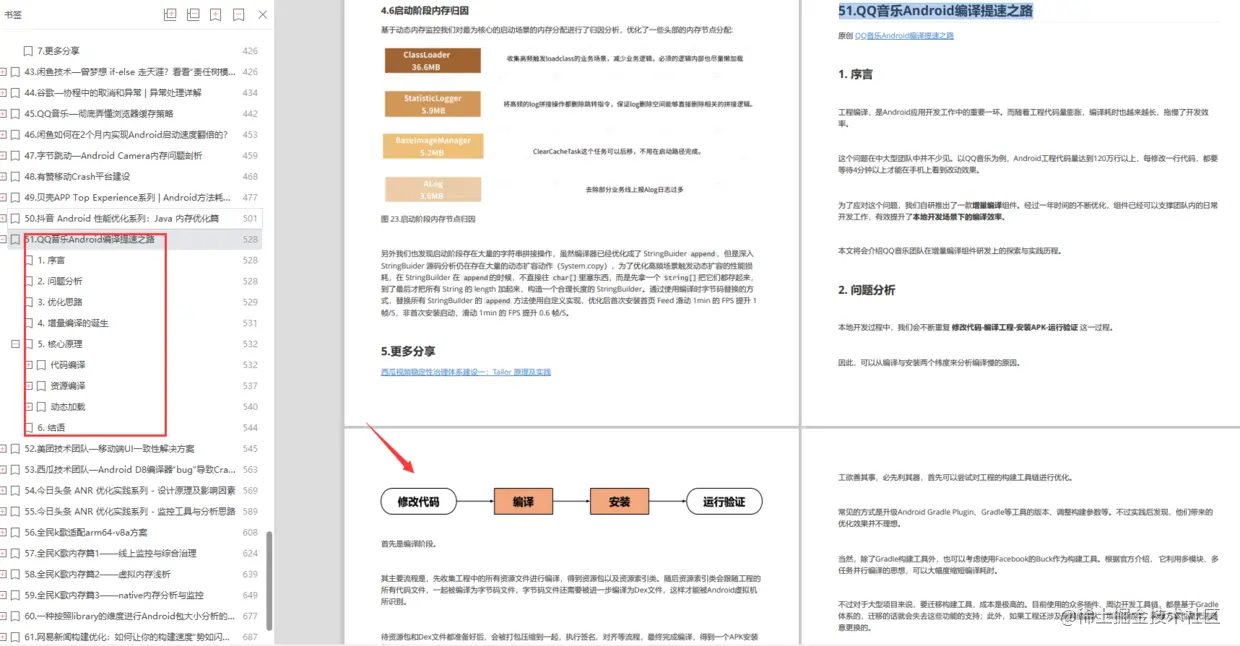Click bookmark icon beside 代码编译

[x=41, y=365]
